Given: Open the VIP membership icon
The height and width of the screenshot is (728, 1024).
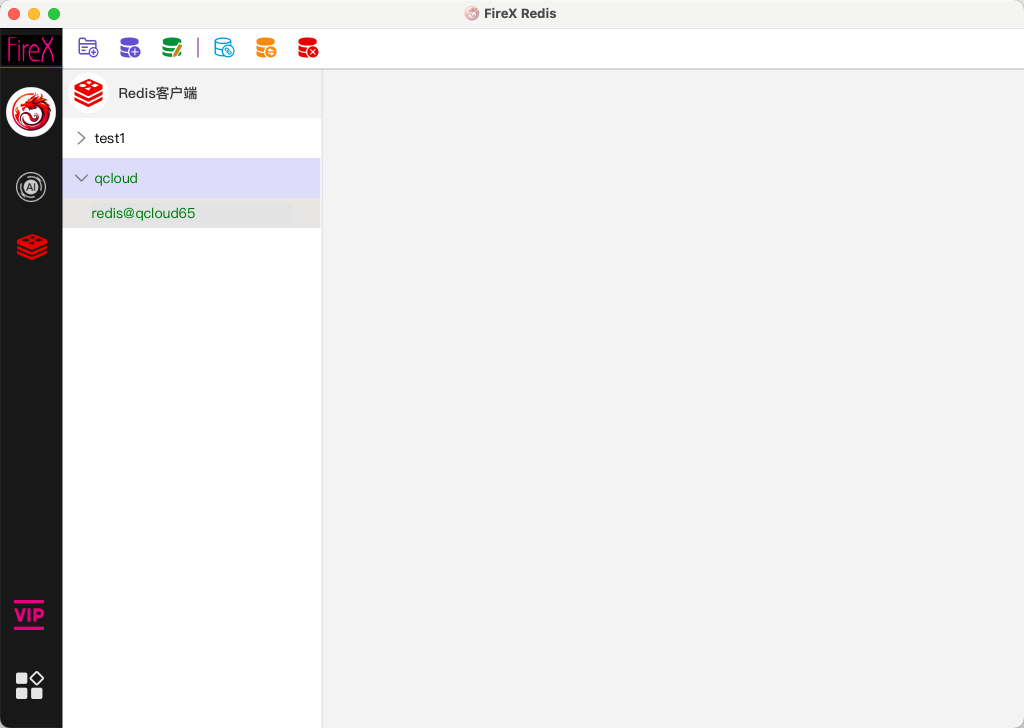Looking at the screenshot, I should [29, 614].
